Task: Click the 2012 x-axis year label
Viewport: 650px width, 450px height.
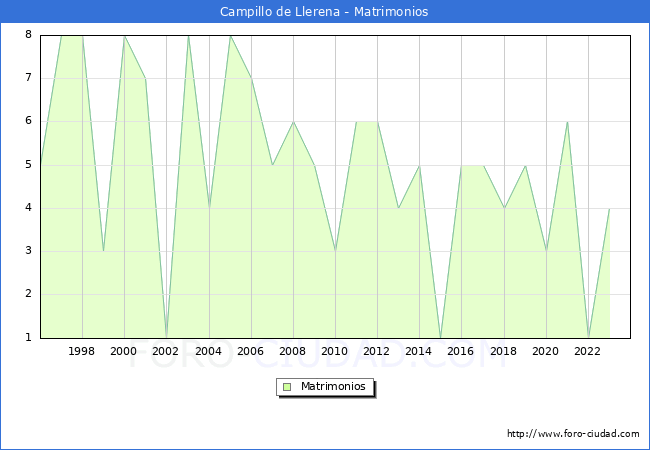Action: (x=377, y=351)
